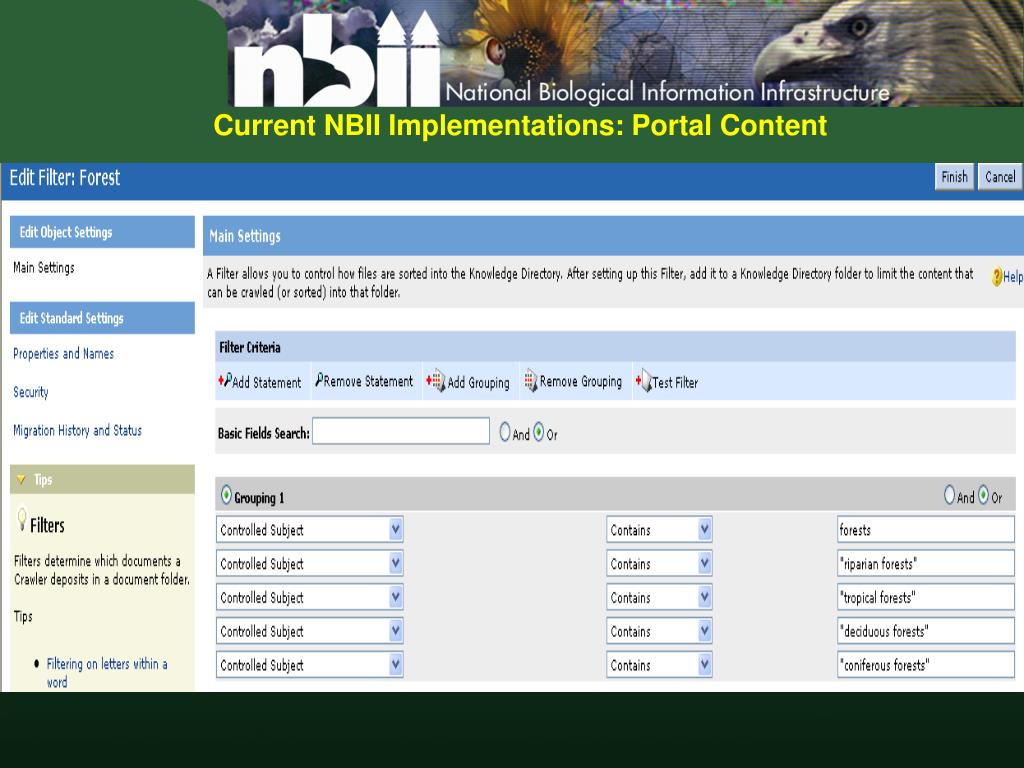Click the 'Edit Filter: Forest' title
1024x768 pixels.
click(x=65, y=178)
